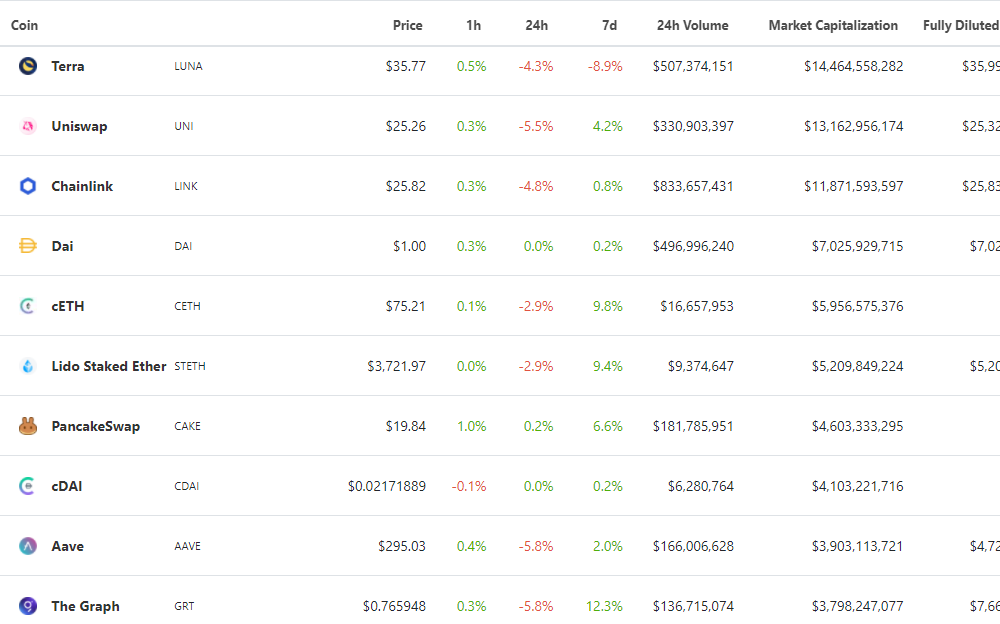Image resolution: width=1000 pixels, height=624 pixels.
Task: Click the Chainlink hexagon logo icon
Action: click(27, 186)
